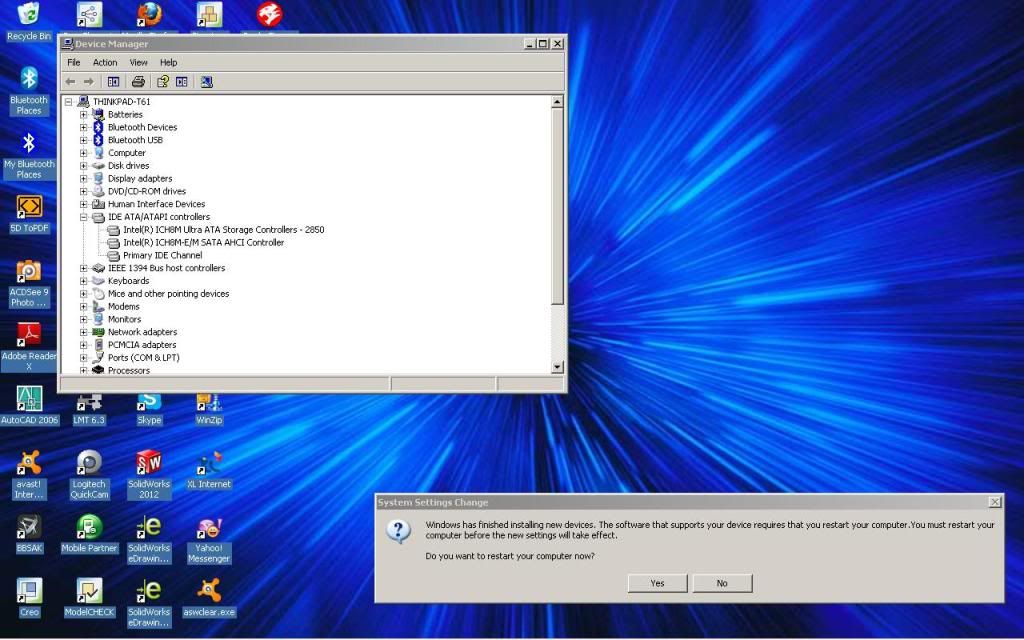Collapse the IDE ATA/ATAPI controllers branch
The height and width of the screenshot is (640, 1024).
(x=83, y=216)
